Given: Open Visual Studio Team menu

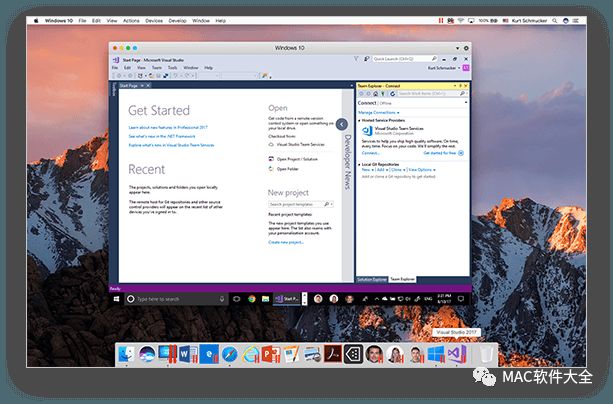Looking at the screenshot, I should (157, 68).
